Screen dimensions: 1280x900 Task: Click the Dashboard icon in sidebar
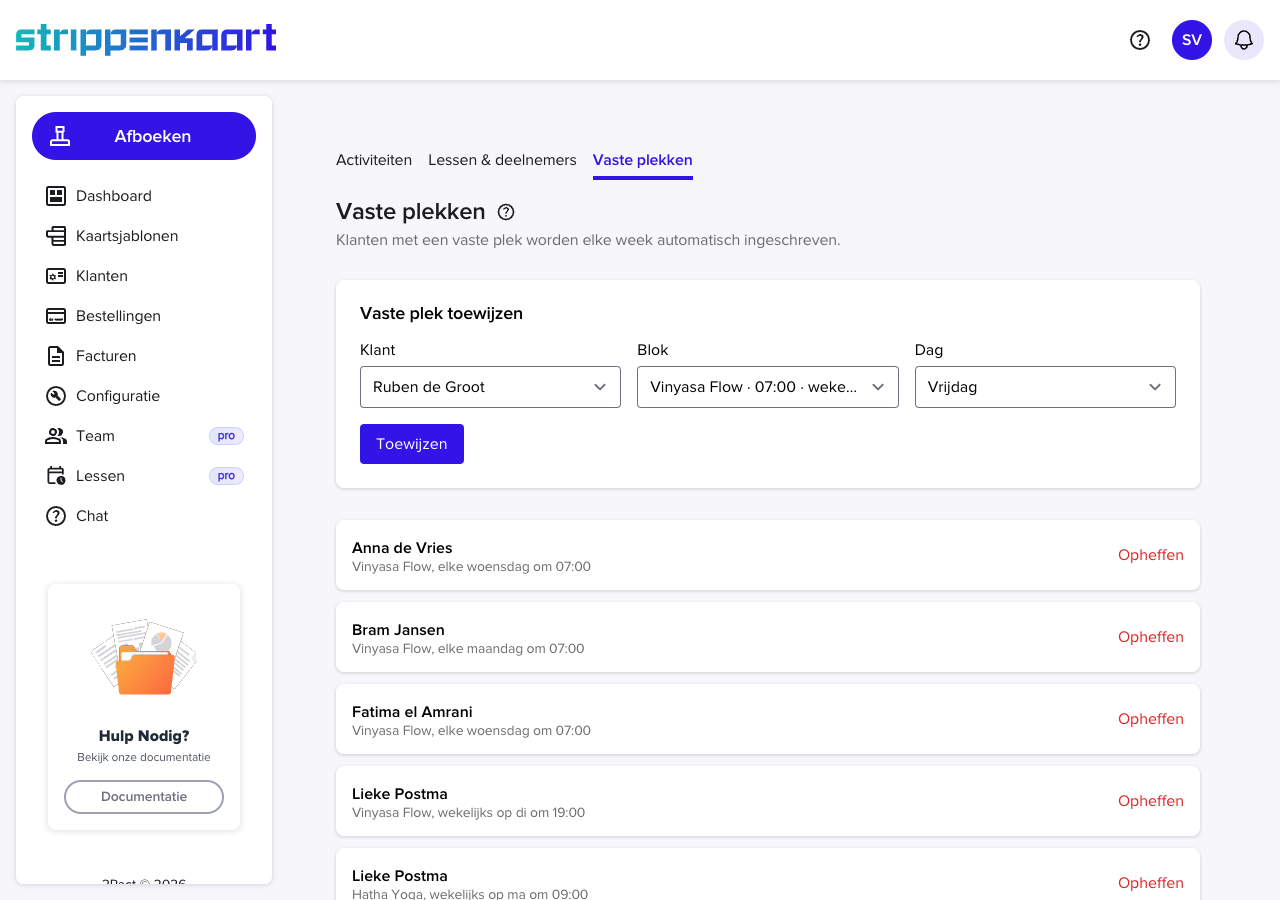[x=56, y=196]
